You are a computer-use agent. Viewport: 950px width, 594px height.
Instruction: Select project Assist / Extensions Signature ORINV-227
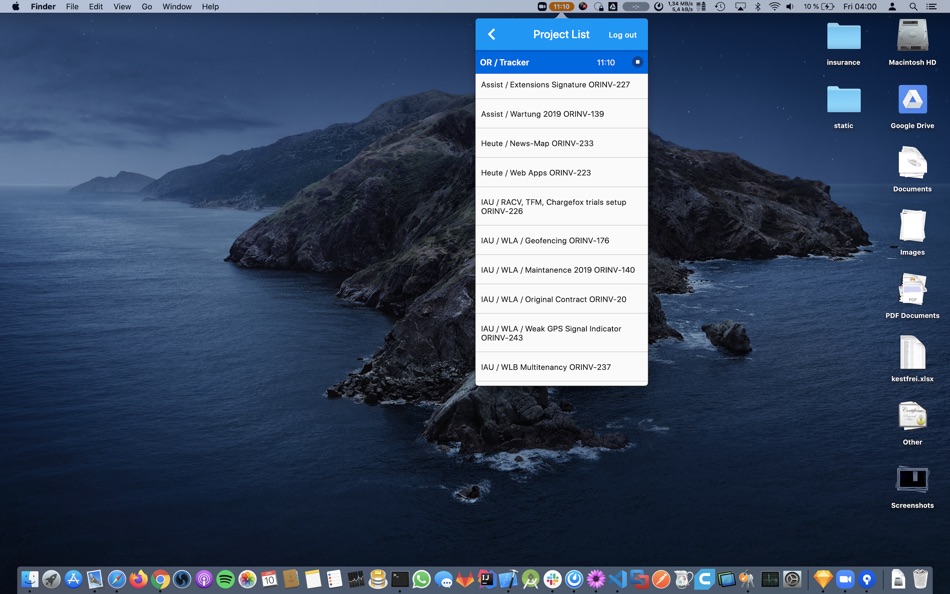pyautogui.click(x=562, y=85)
